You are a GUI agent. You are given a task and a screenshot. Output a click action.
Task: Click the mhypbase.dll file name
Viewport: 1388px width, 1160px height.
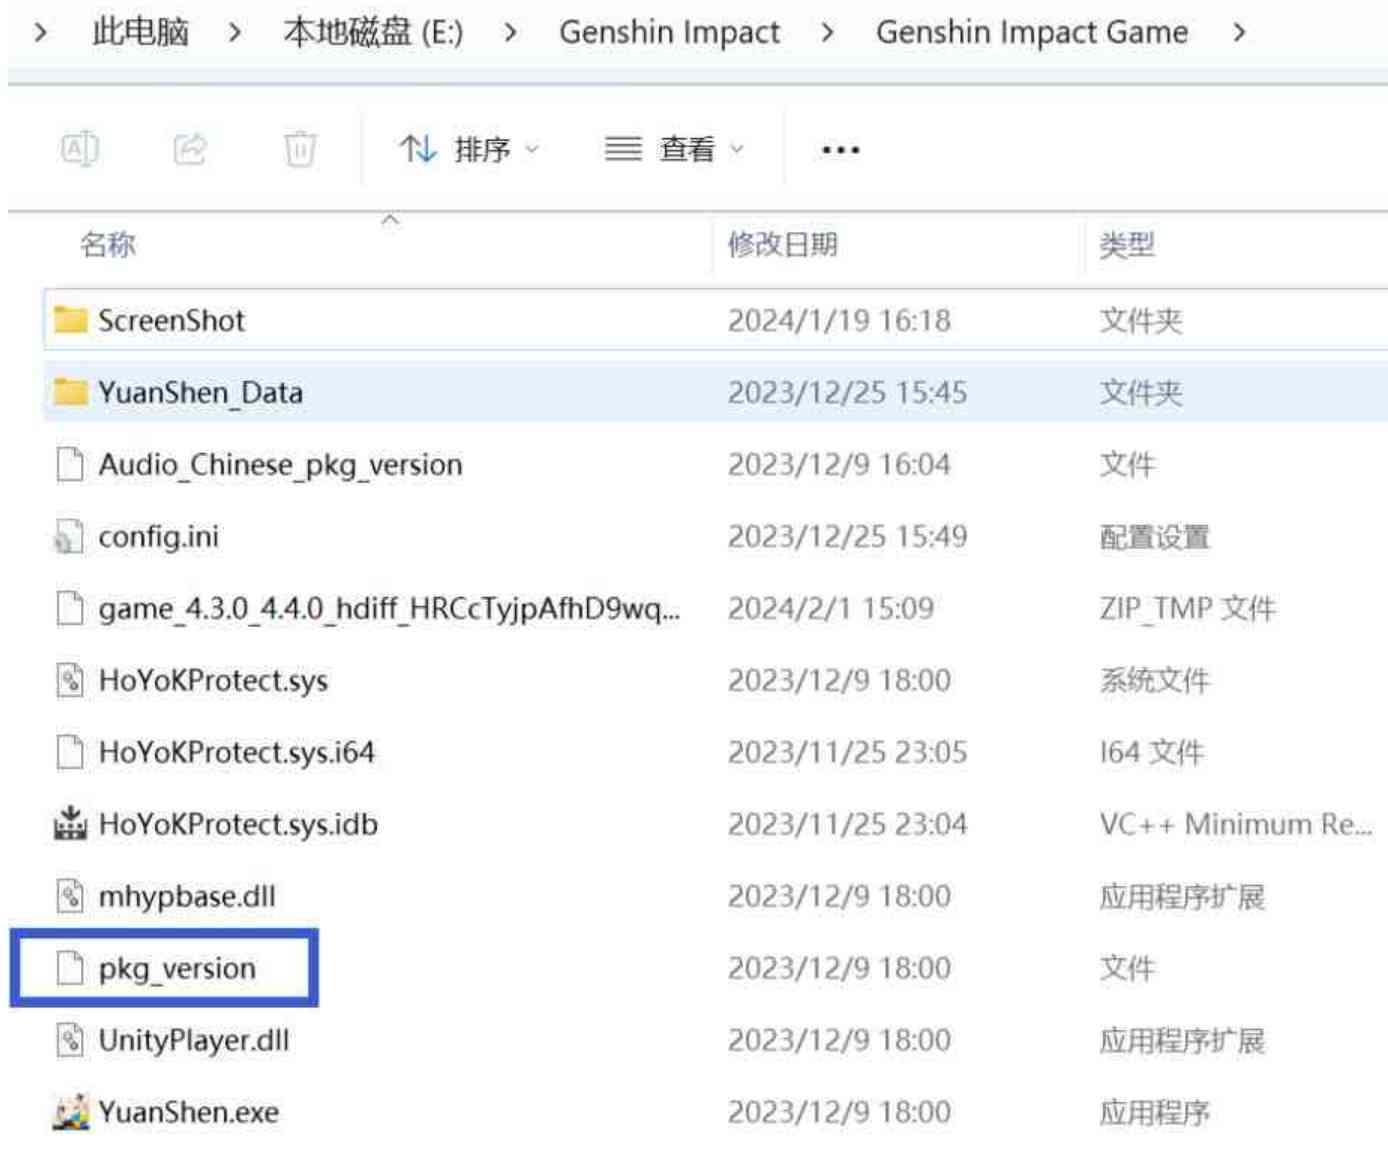point(187,897)
